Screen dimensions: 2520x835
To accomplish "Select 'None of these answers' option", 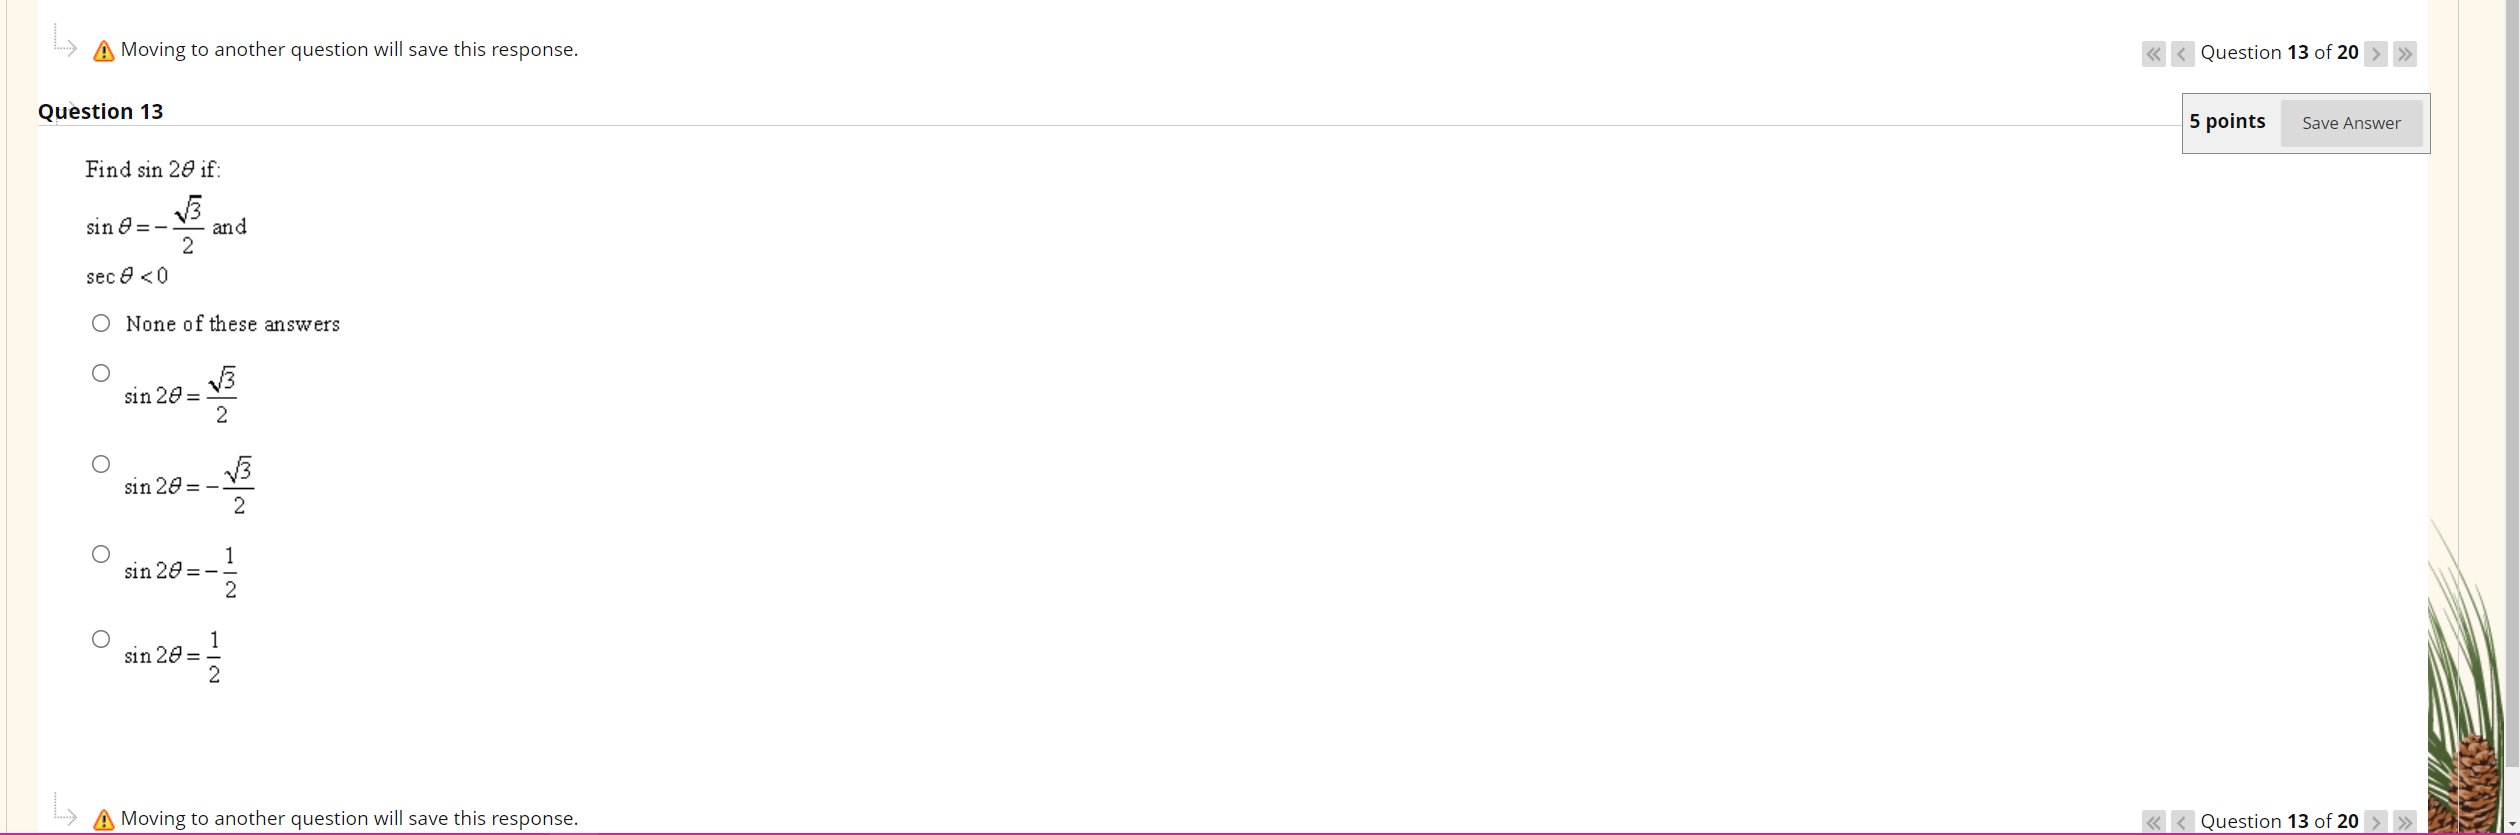I will coord(101,323).
